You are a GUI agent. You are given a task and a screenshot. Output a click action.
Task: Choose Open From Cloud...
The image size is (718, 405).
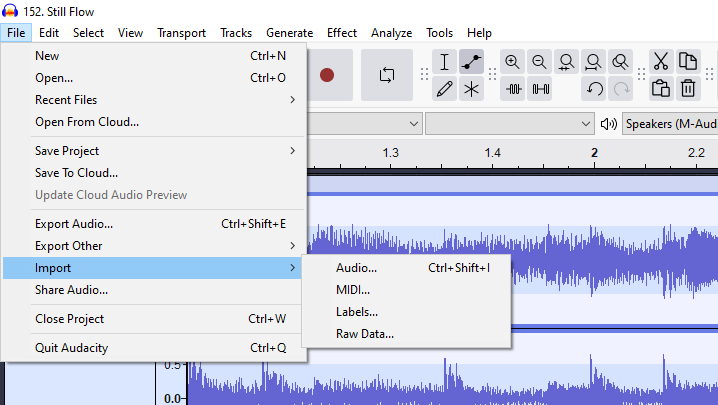pos(153,122)
